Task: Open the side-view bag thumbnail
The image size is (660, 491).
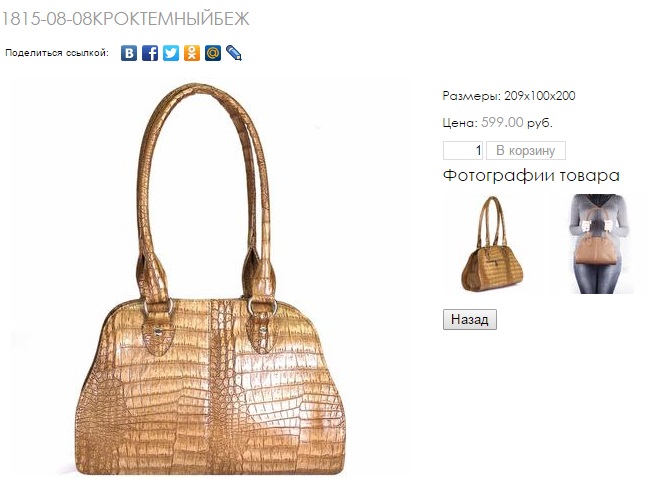Action: tap(492, 244)
